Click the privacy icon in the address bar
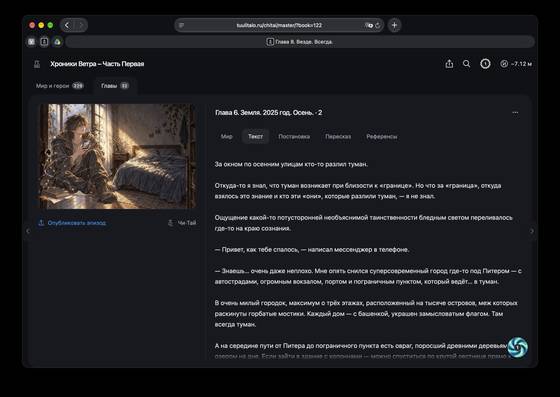Image resolution: width=560 pixels, height=397 pixels. (x=369, y=25)
